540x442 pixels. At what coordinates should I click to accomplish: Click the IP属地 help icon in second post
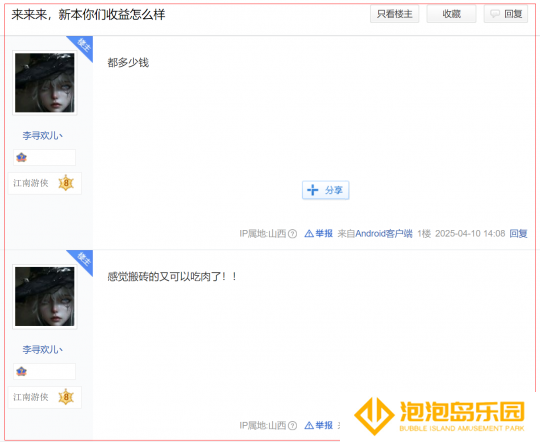292,426
